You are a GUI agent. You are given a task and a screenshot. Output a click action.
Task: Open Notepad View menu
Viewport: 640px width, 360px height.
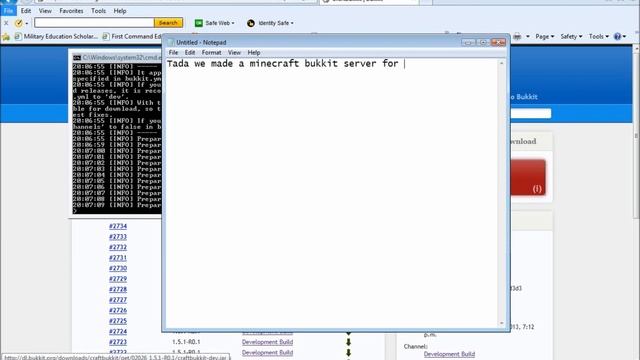(x=234, y=53)
